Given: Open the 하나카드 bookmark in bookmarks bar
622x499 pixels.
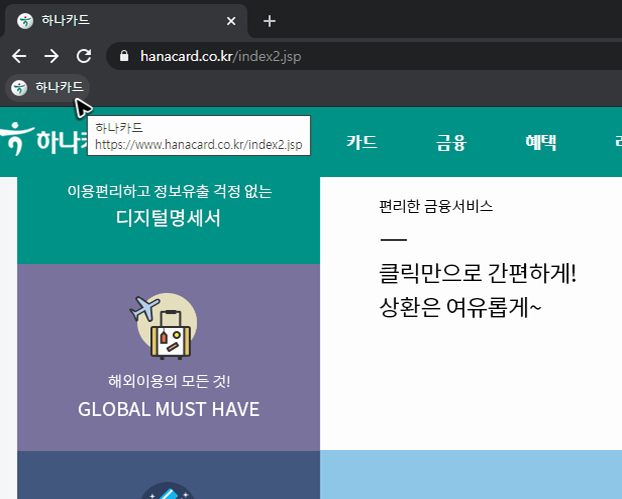Looking at the screenshot, I should [x=48, y=88].
